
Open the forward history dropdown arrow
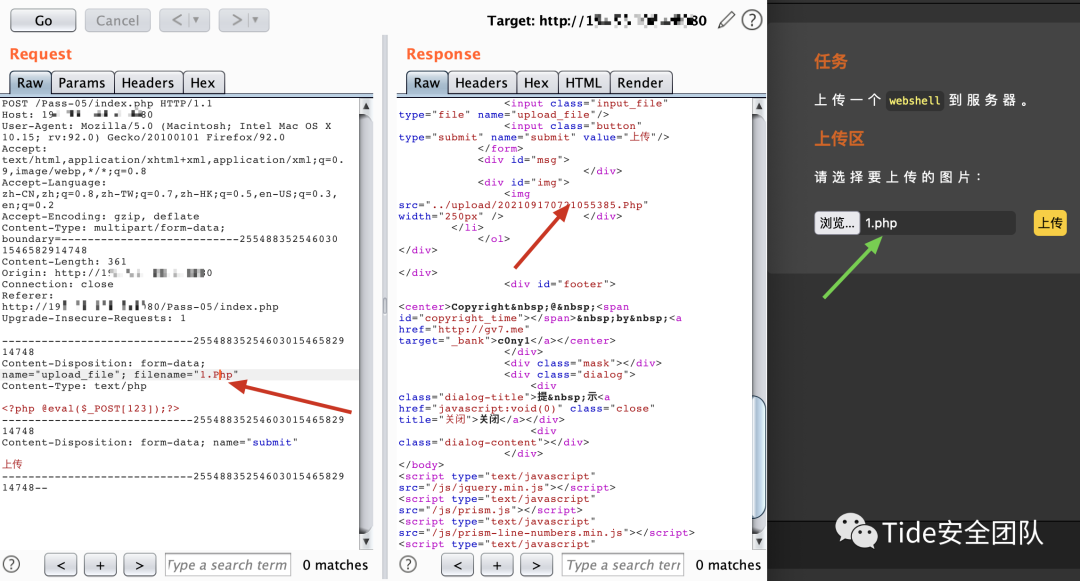pos(256,21)
